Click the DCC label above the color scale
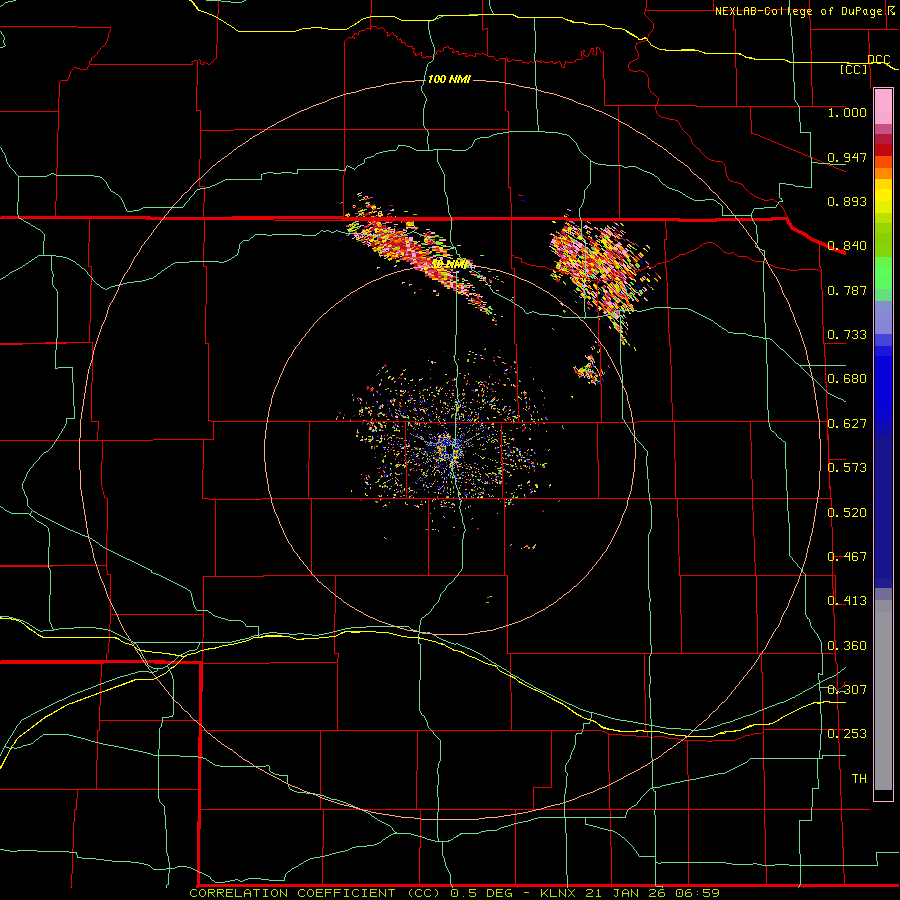 click(879, 59)
